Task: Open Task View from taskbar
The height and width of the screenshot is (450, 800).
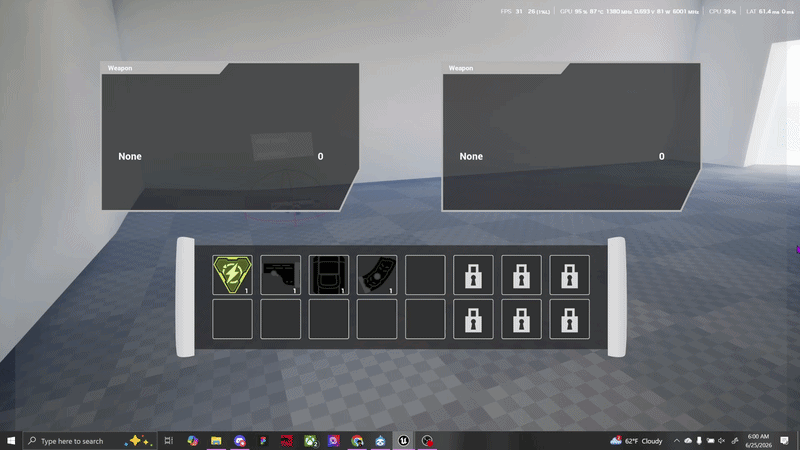Action: [168, 441]
